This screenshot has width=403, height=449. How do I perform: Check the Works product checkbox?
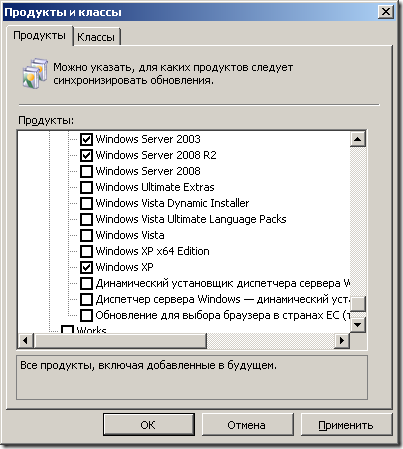click(67, 329)
